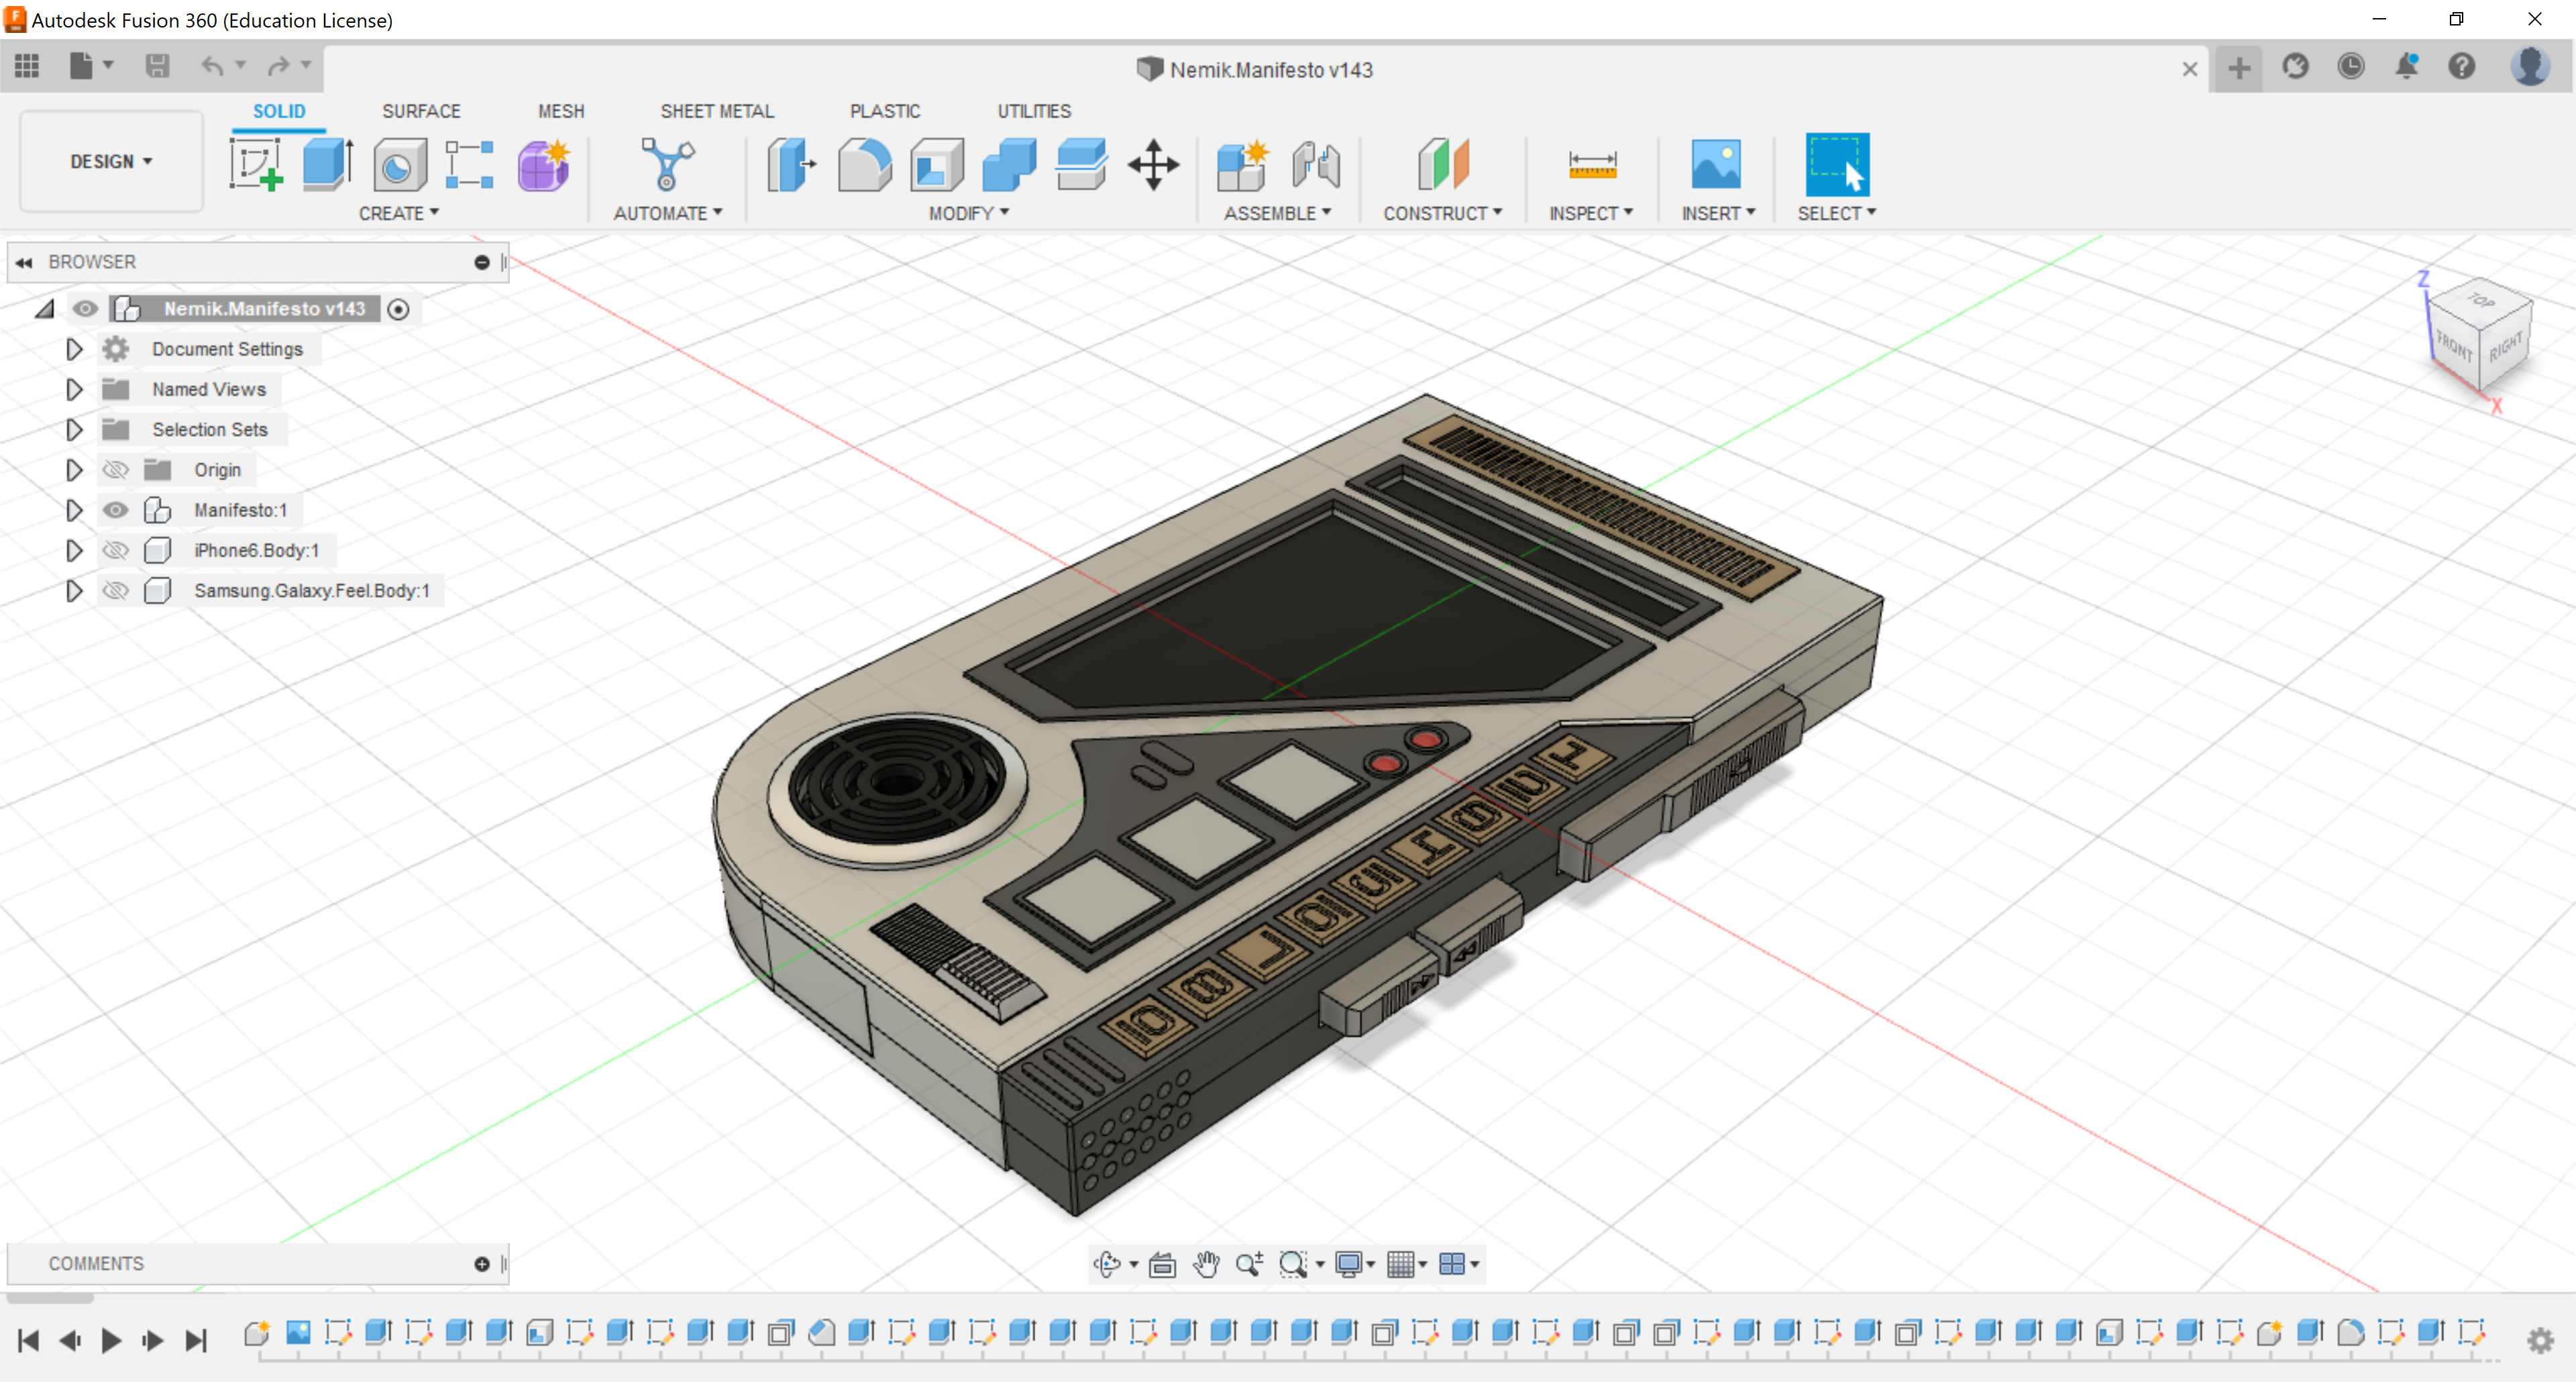
Task: Open the ASSEMBLE menu
Action: 1277,213
